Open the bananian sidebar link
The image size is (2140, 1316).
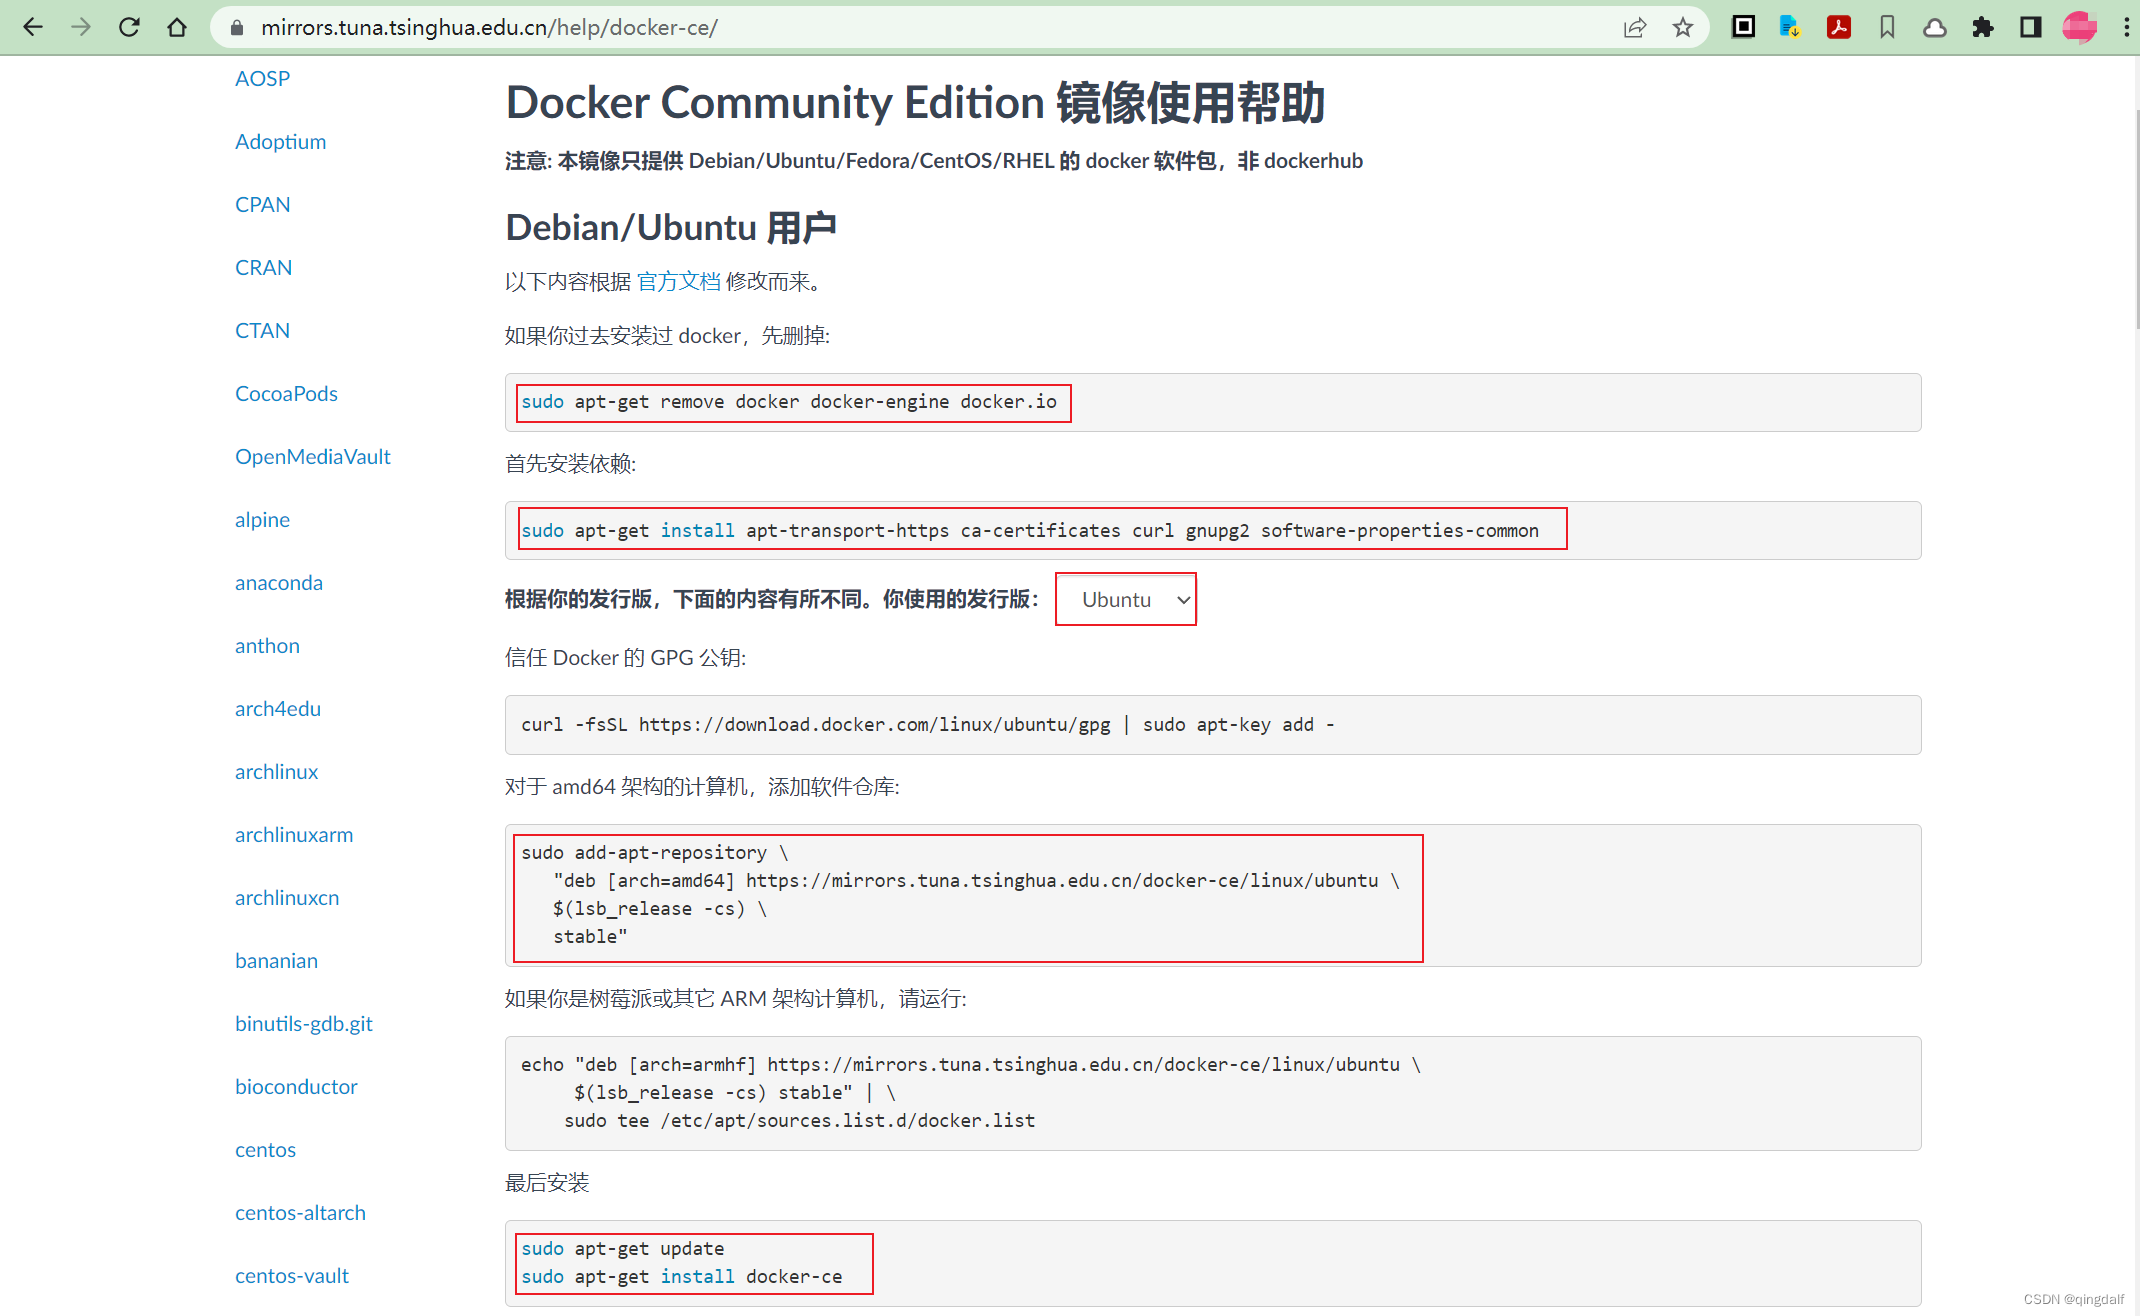(276, 960)
